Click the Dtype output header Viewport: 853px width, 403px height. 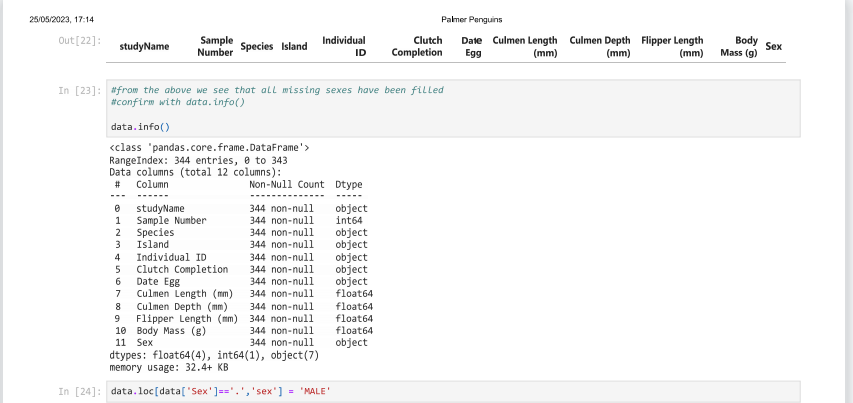coord(349,185)
